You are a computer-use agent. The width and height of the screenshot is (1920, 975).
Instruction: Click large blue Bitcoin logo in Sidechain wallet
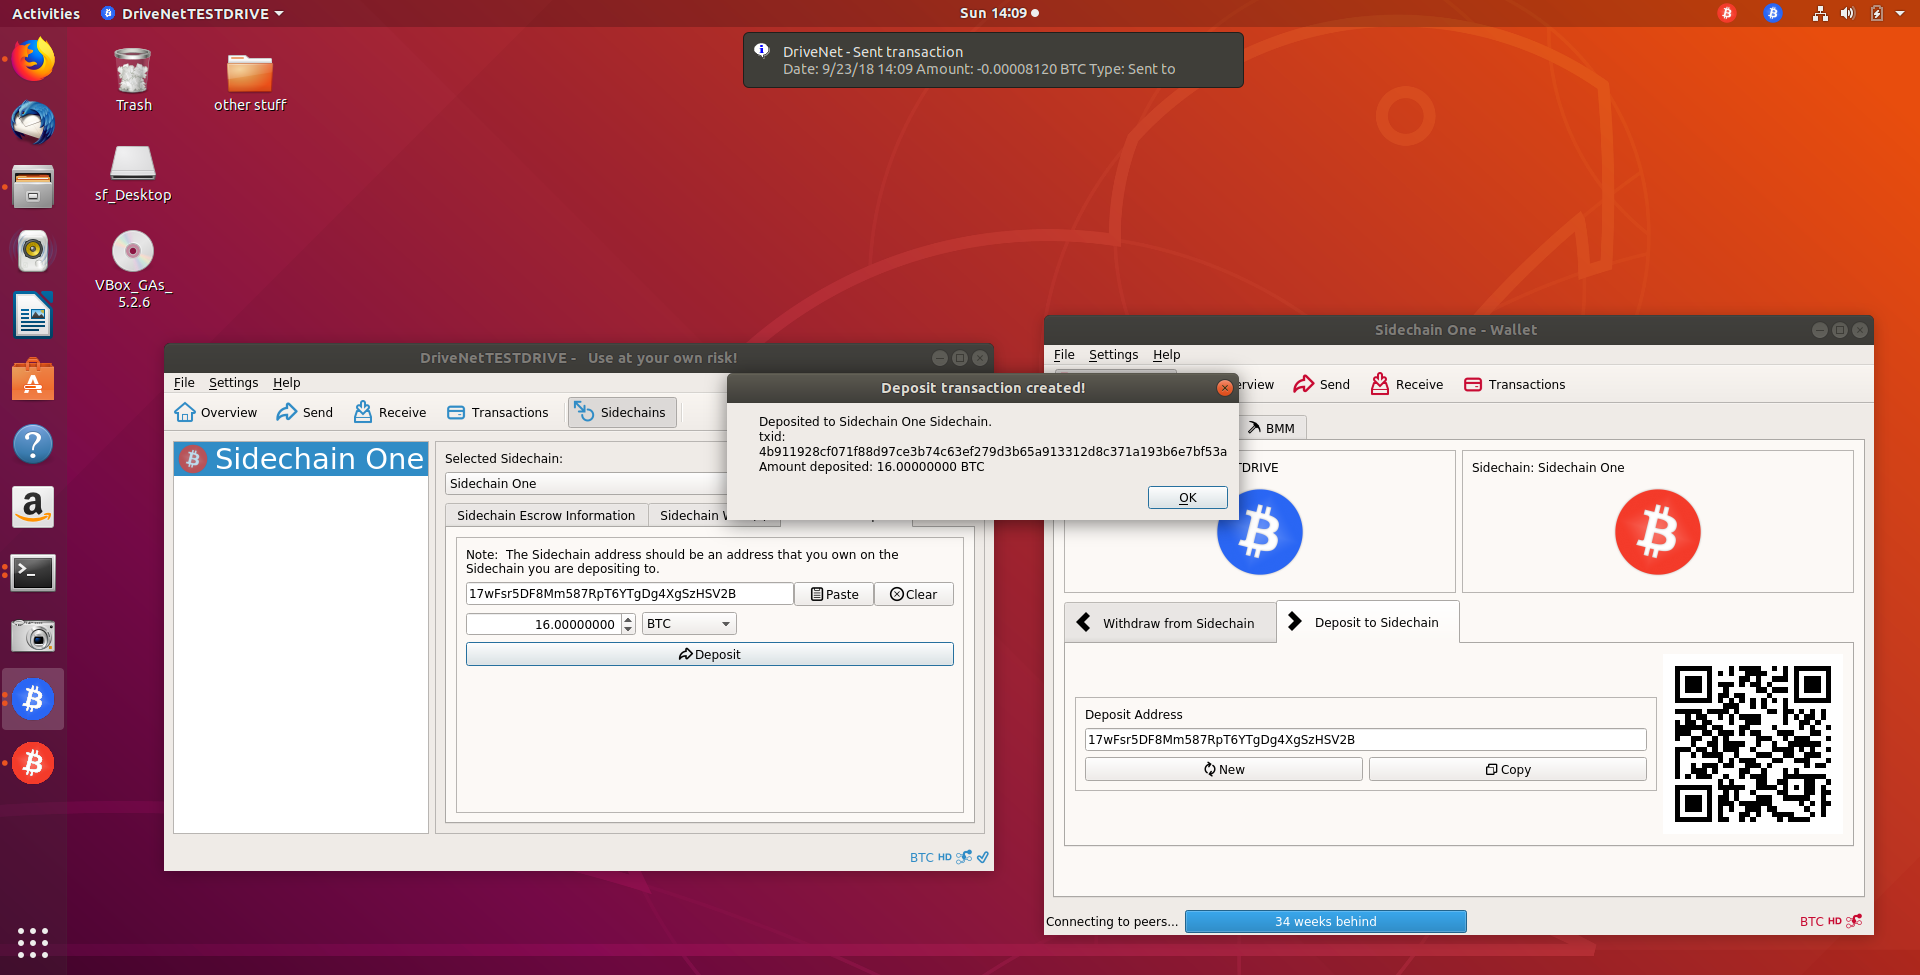(x=1260, y=531)
